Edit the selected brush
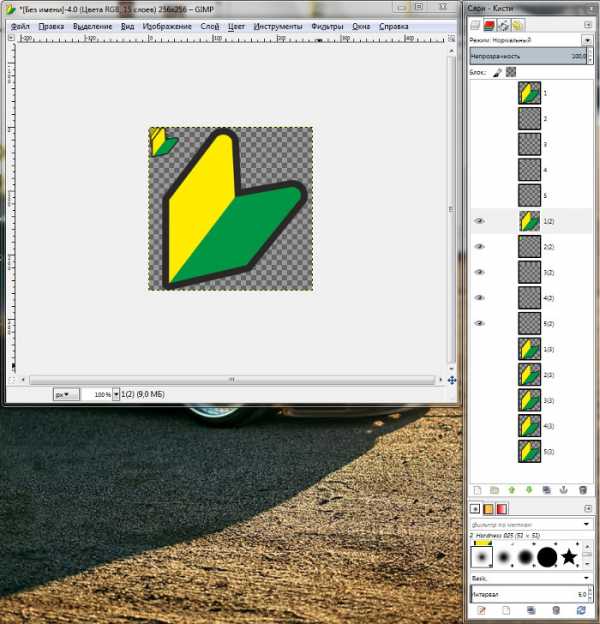The width and height of the screenshot is (600, 624). [481, 610]
